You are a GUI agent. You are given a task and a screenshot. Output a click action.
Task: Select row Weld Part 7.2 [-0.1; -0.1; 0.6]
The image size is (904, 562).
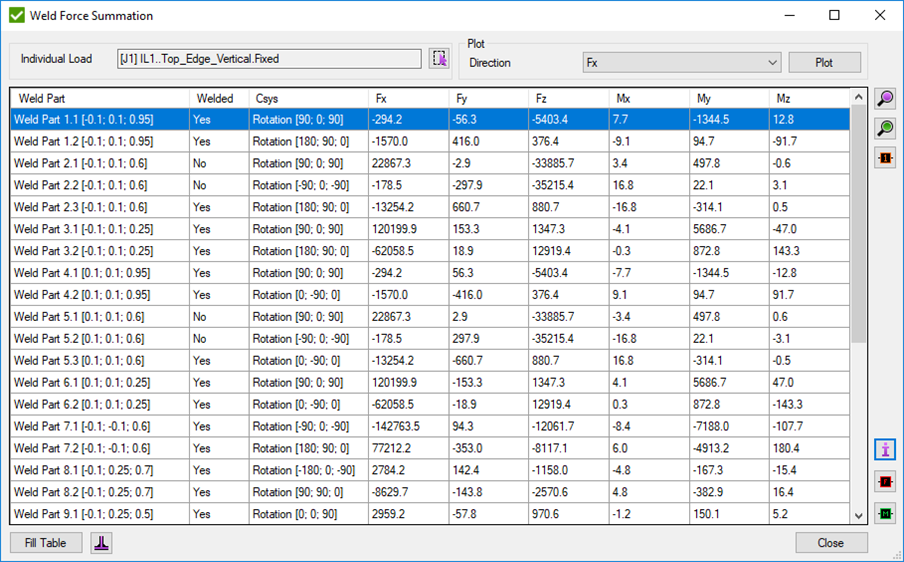tap(430, 448)
